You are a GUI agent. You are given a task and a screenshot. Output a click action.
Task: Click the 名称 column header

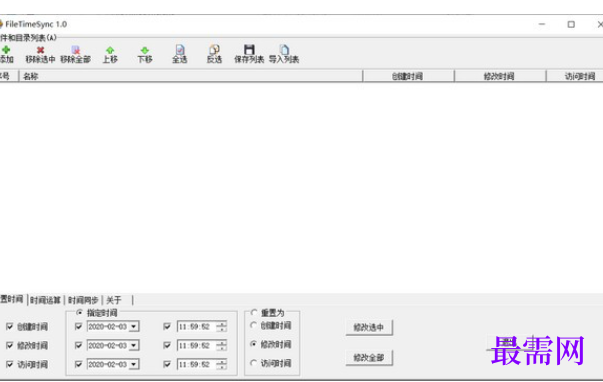(190, 76)
